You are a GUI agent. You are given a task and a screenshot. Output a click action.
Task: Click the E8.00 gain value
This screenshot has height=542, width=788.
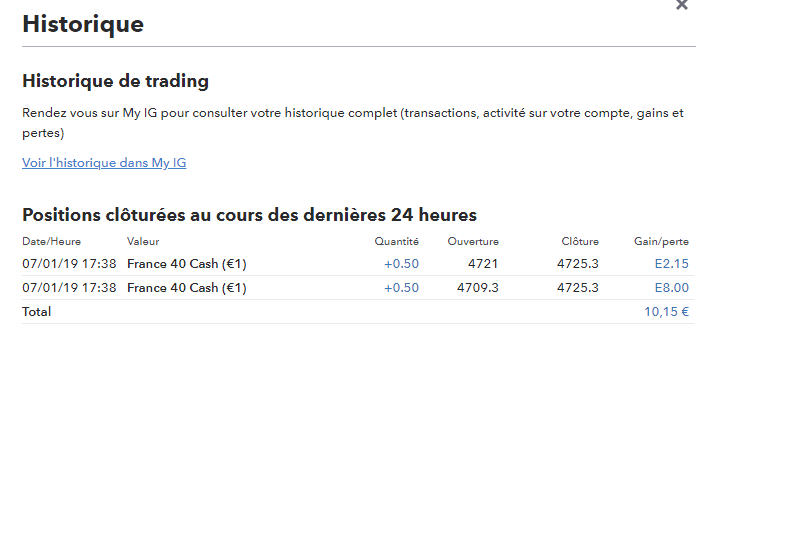(x=671, y=288)
